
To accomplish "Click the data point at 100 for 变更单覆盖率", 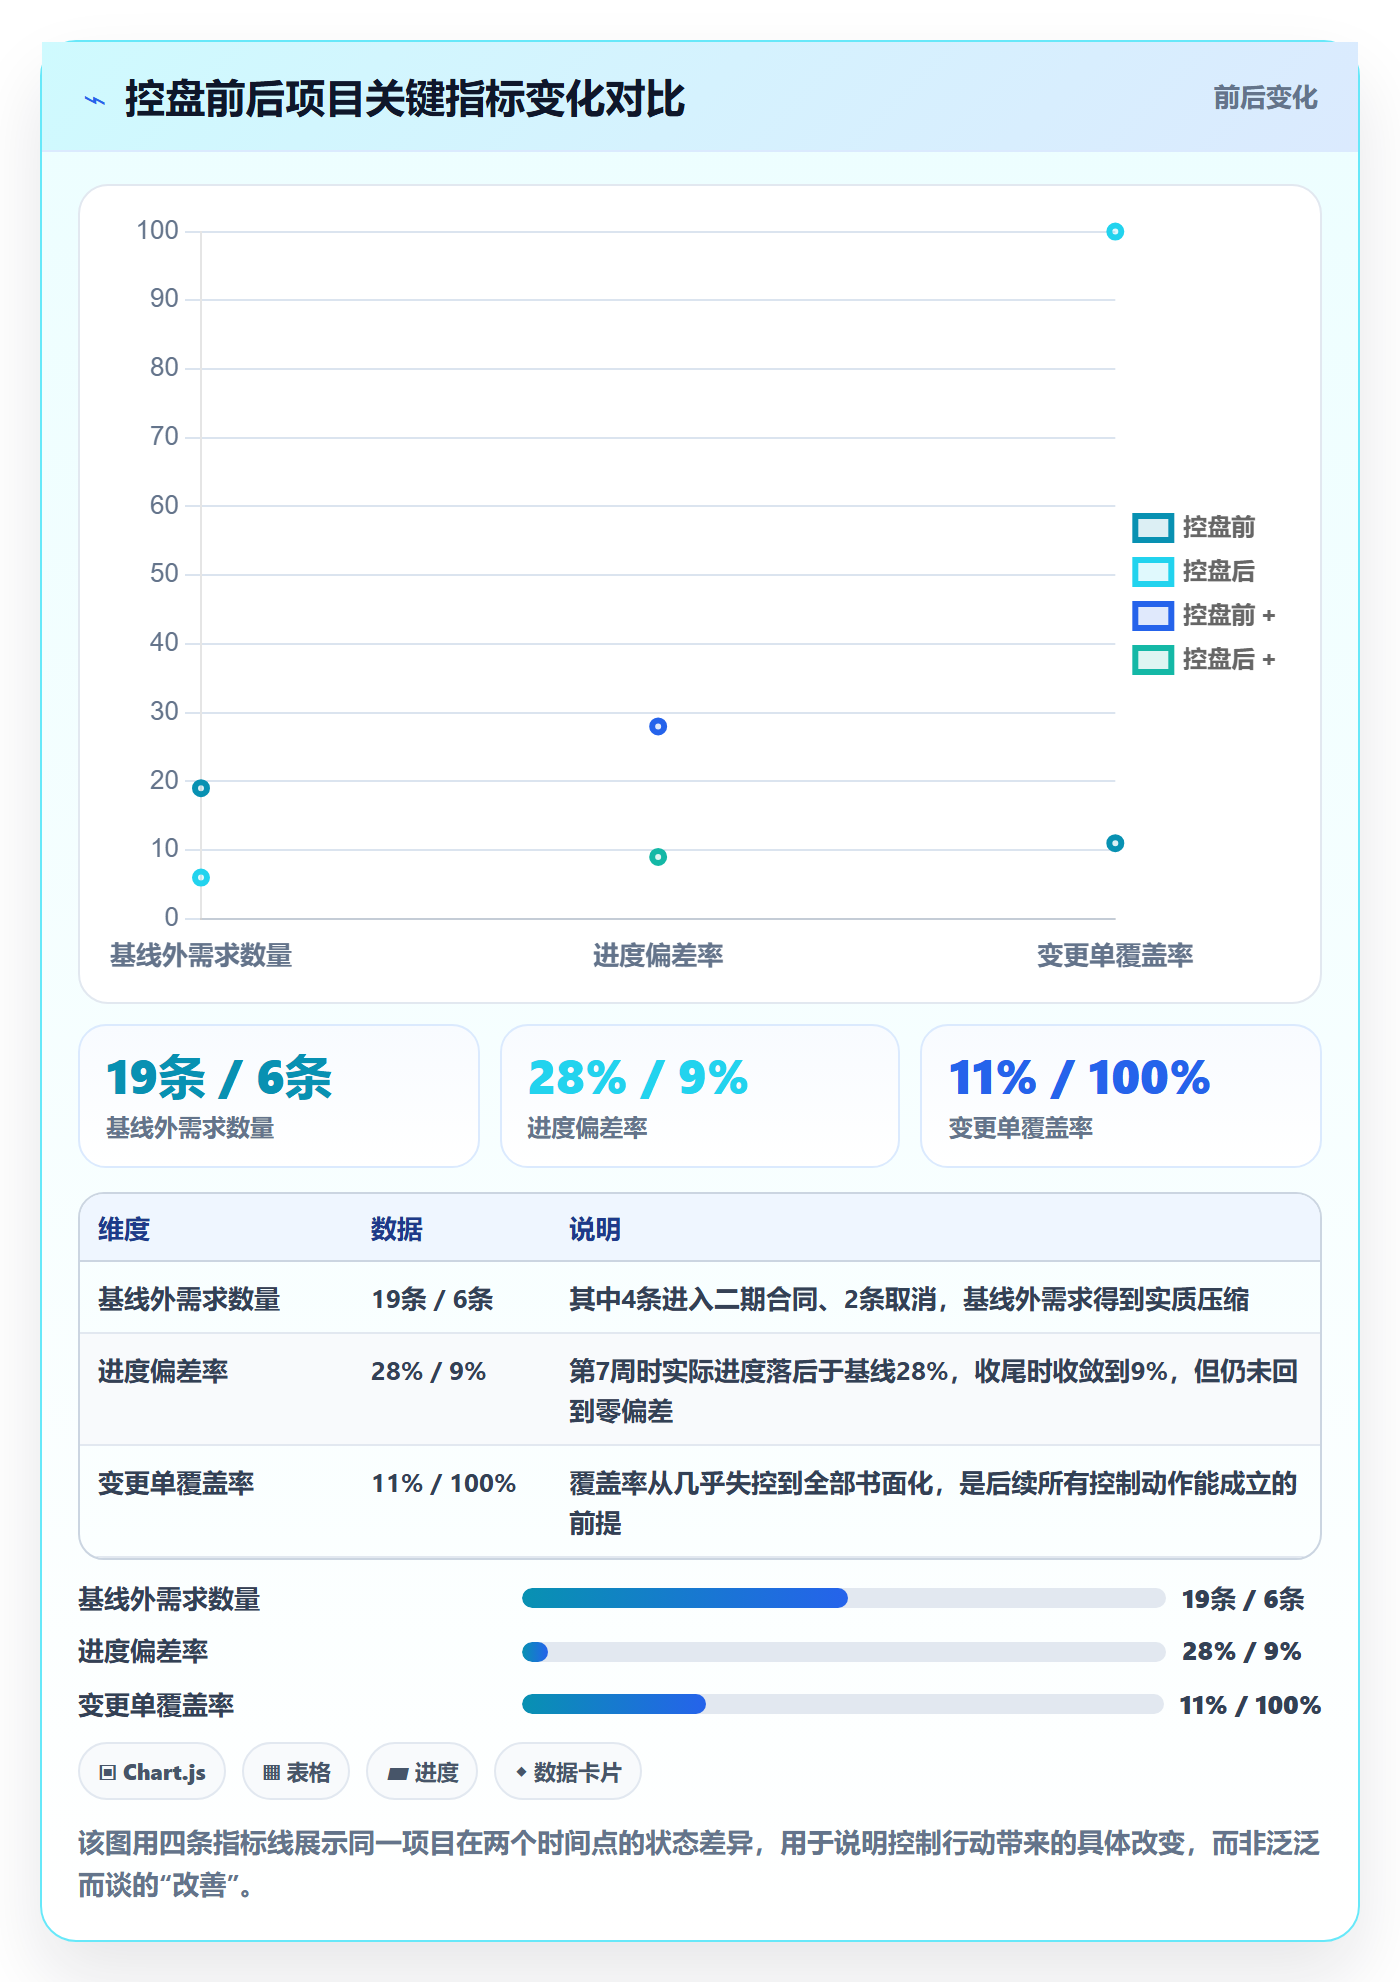I will click(x=1115, y=232).
